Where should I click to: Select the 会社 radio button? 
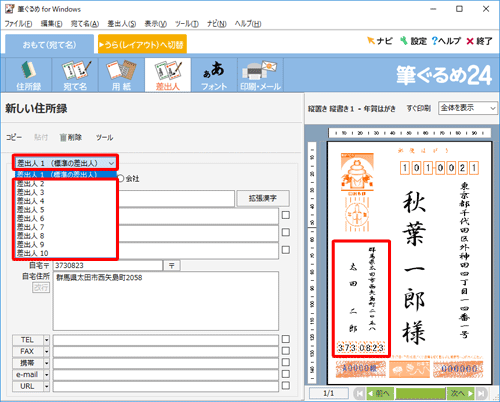pyautogui.click(x=121, y=179)
